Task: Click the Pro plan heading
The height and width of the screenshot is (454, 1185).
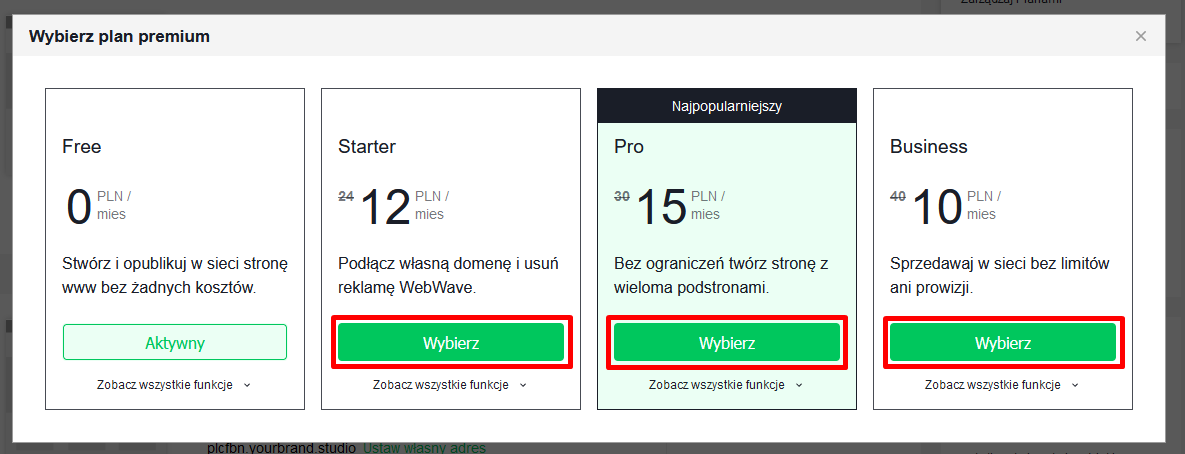Action: point(629,147)
